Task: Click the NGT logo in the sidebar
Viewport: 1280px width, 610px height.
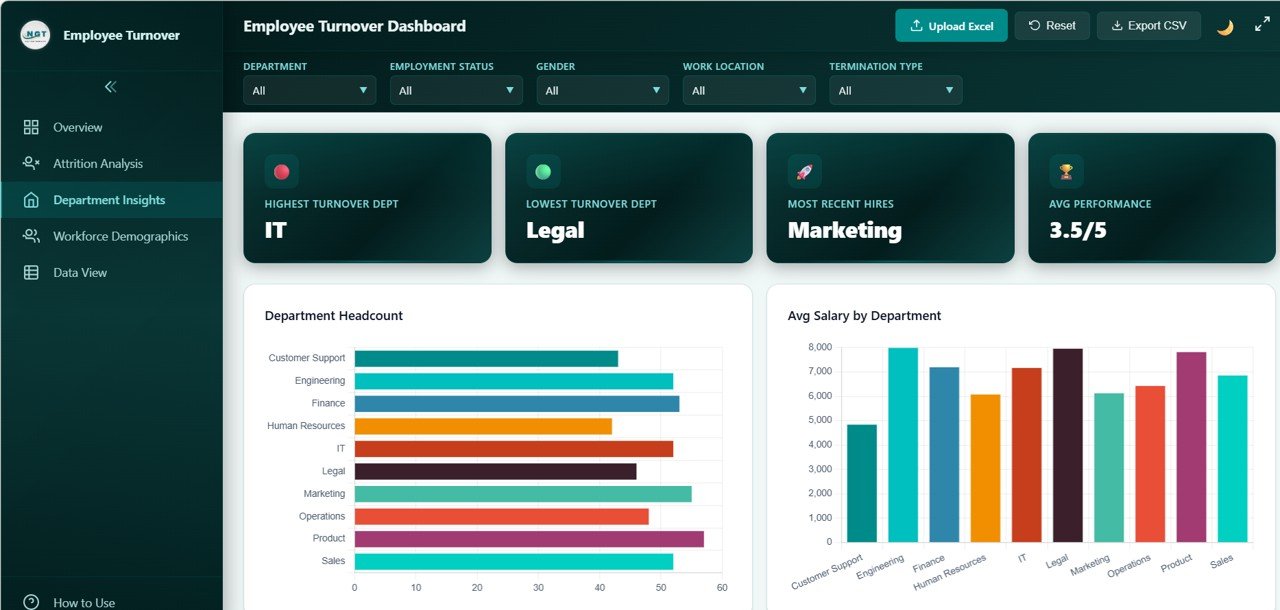Action: click(x=33, y=33)
